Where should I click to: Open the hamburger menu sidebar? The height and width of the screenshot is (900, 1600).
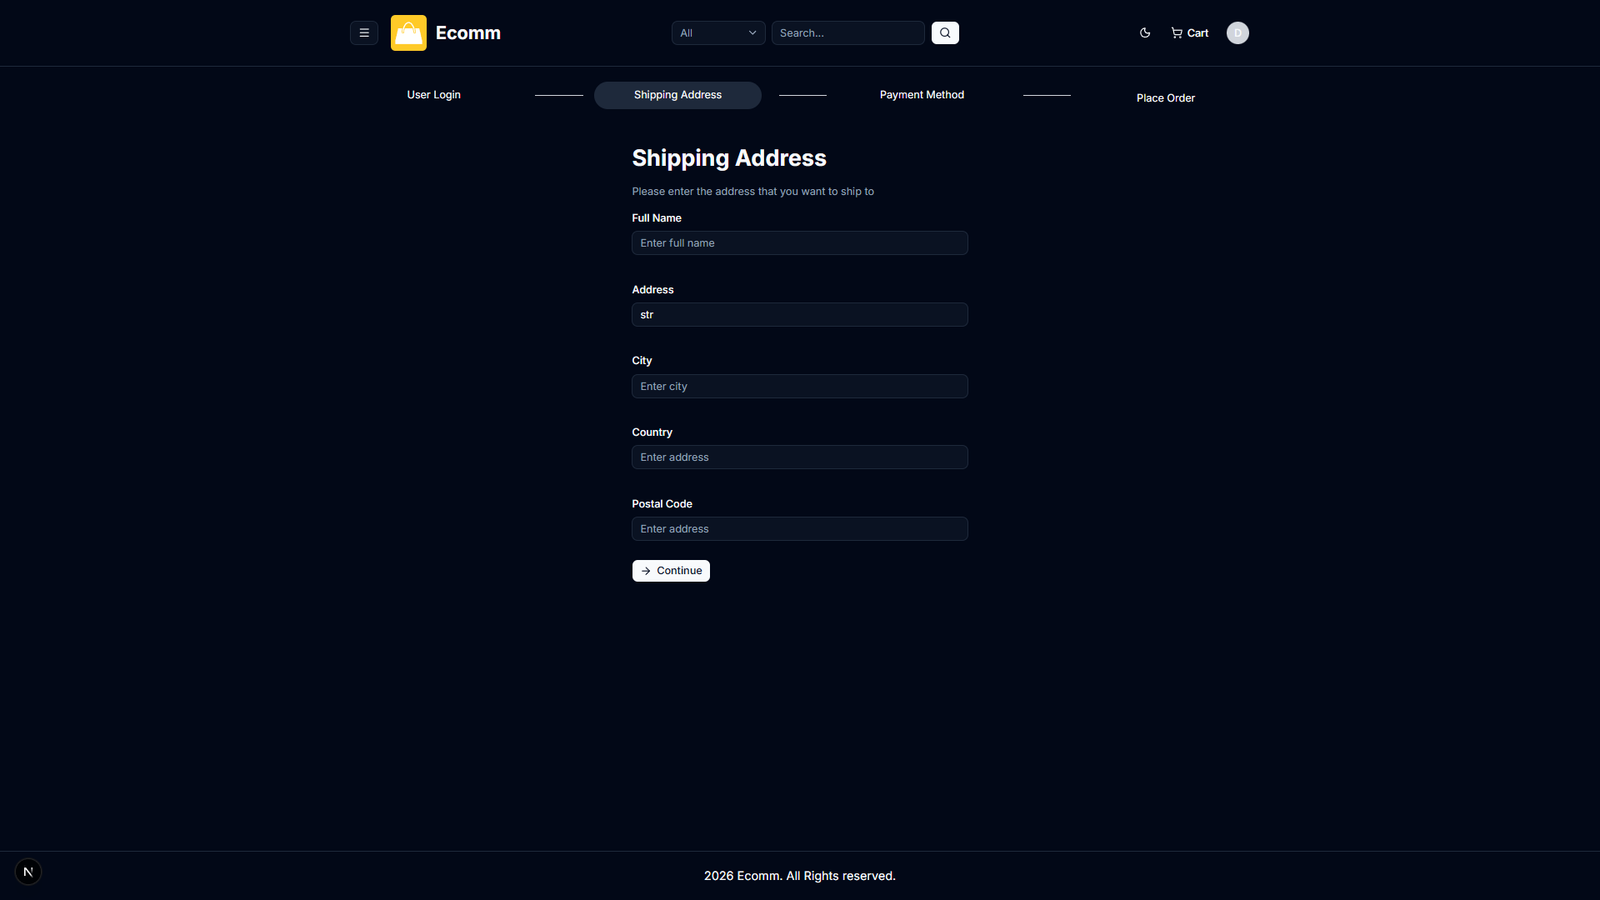click(364, 33)
